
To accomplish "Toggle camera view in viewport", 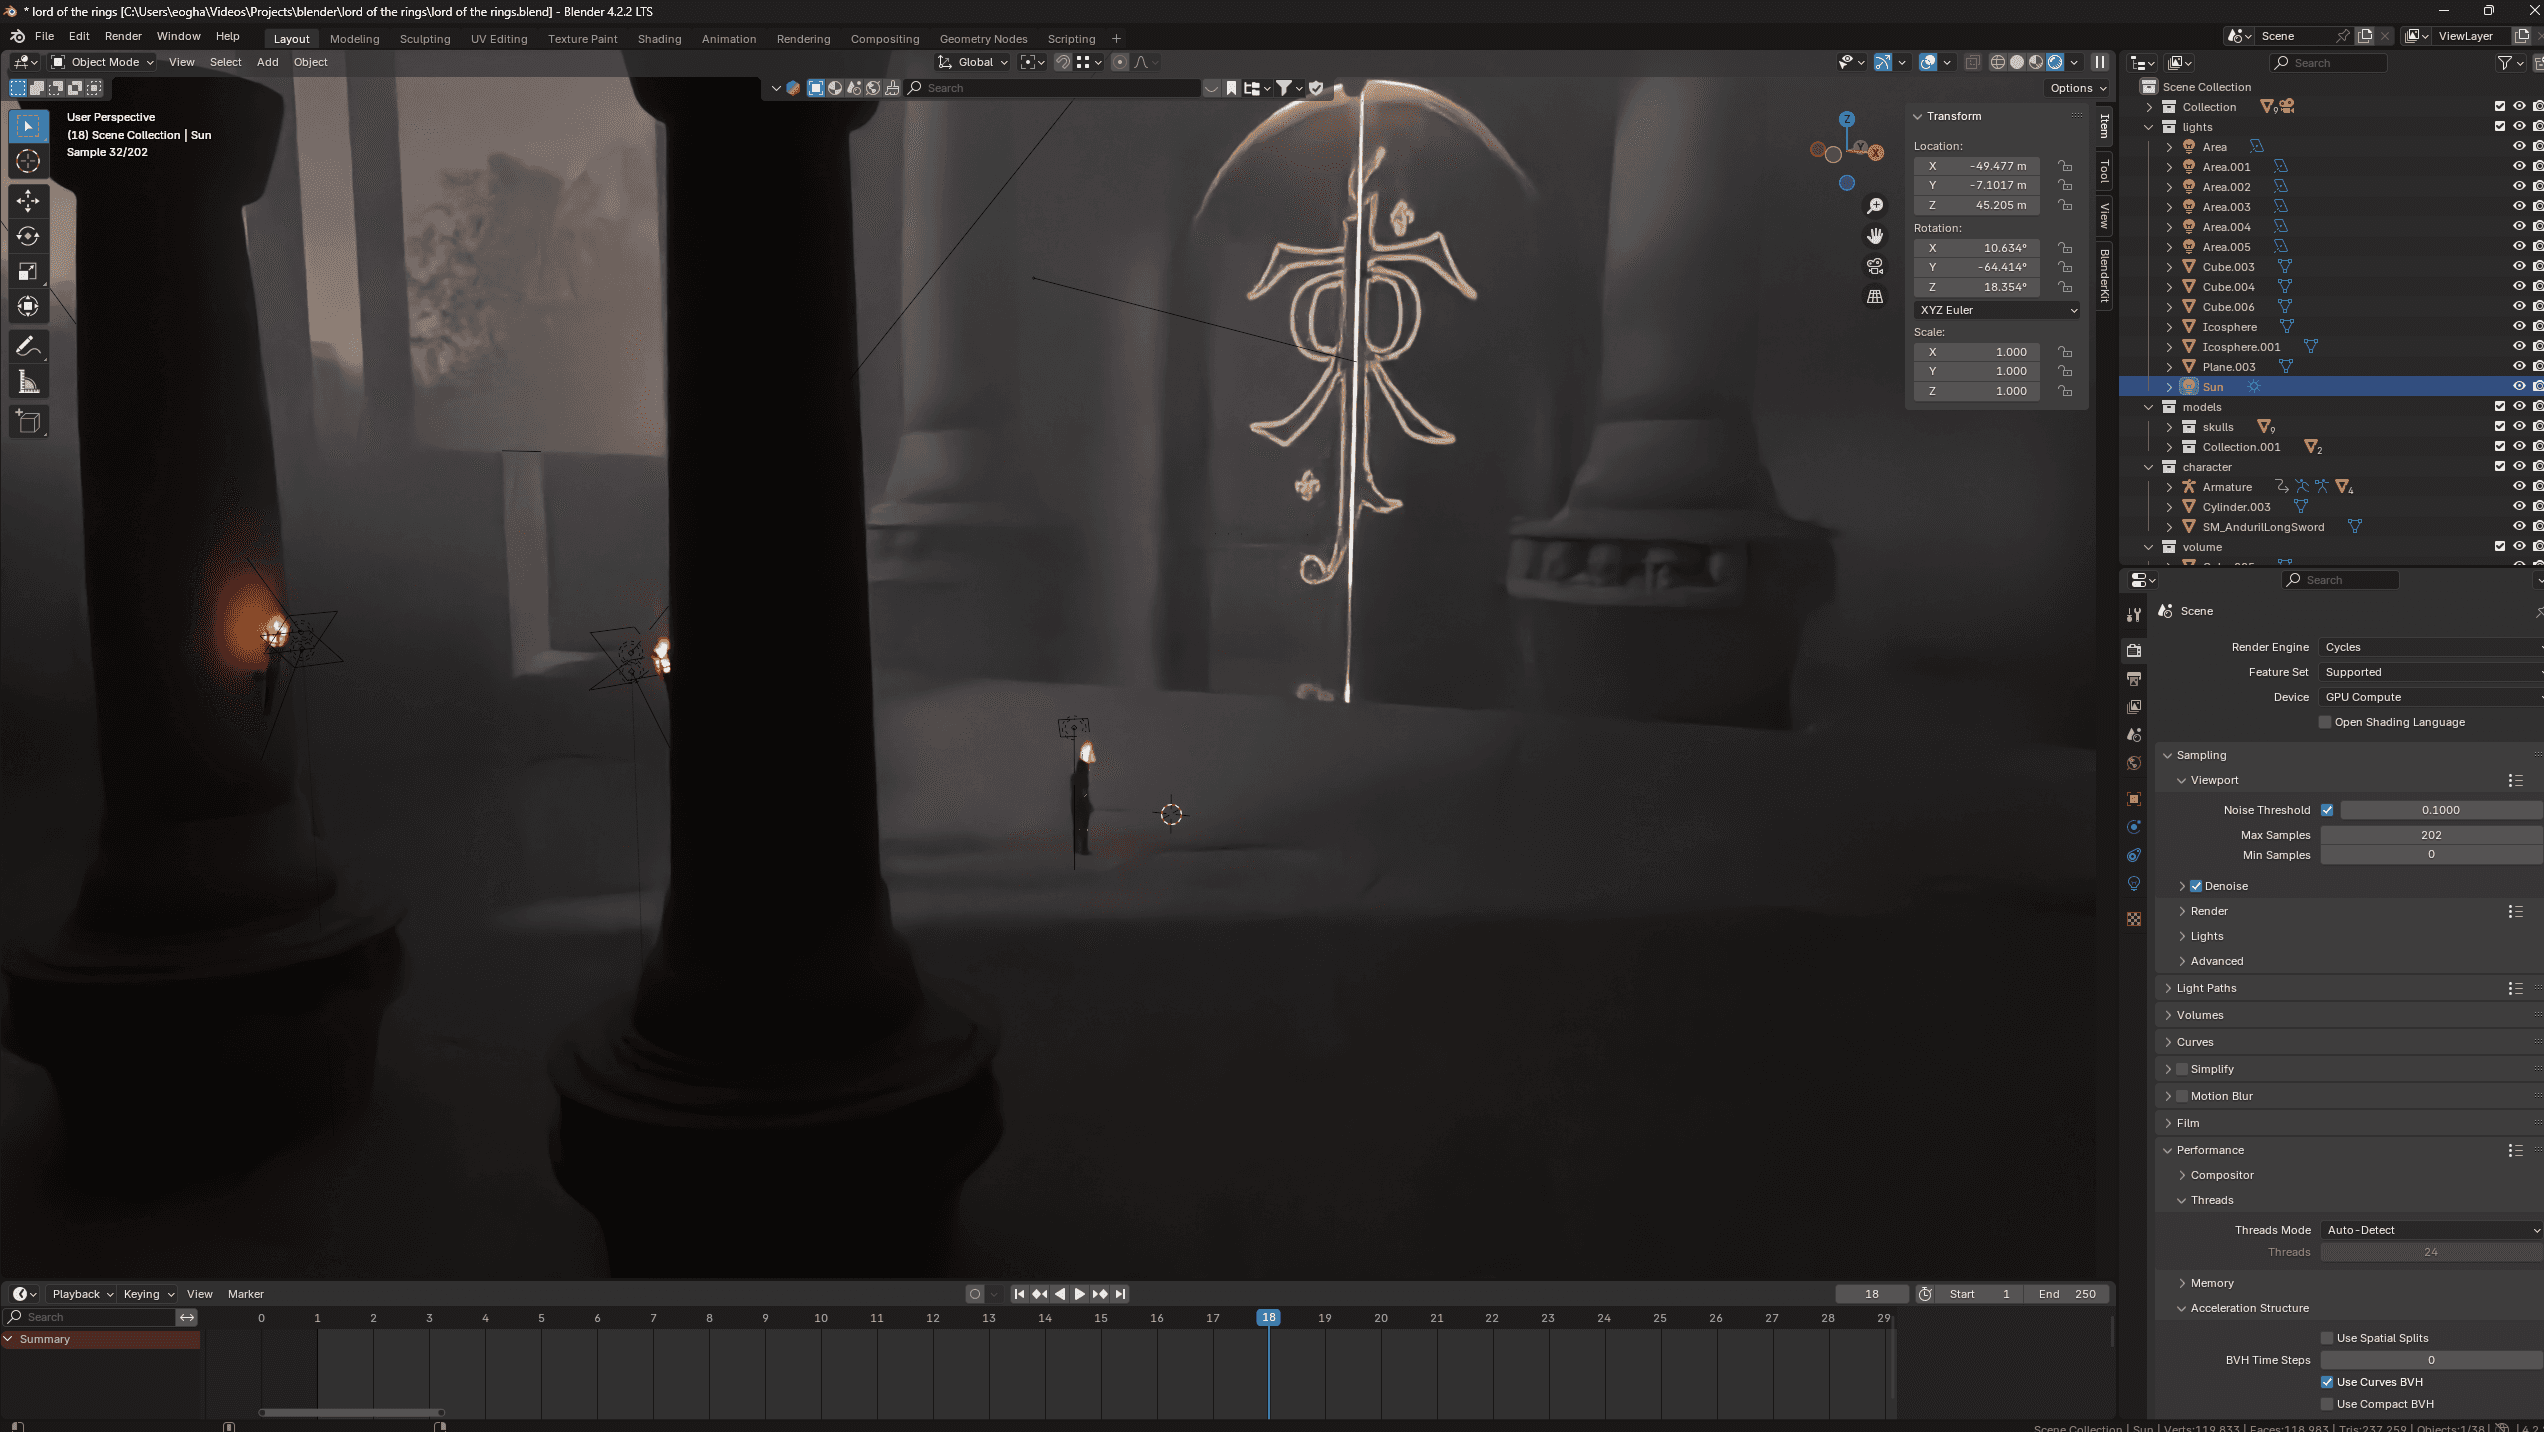I will [1875, 266].
